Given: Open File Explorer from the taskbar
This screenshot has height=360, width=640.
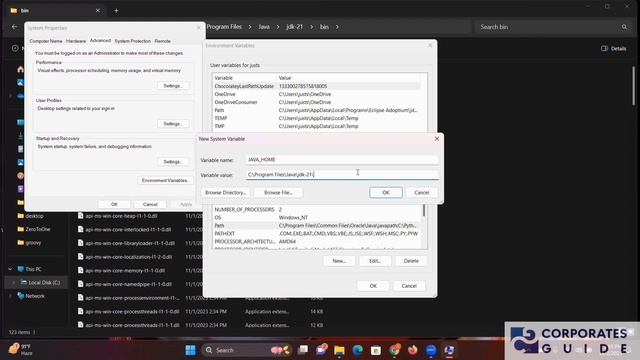Looking at the screenshot, I should [339, 350].
